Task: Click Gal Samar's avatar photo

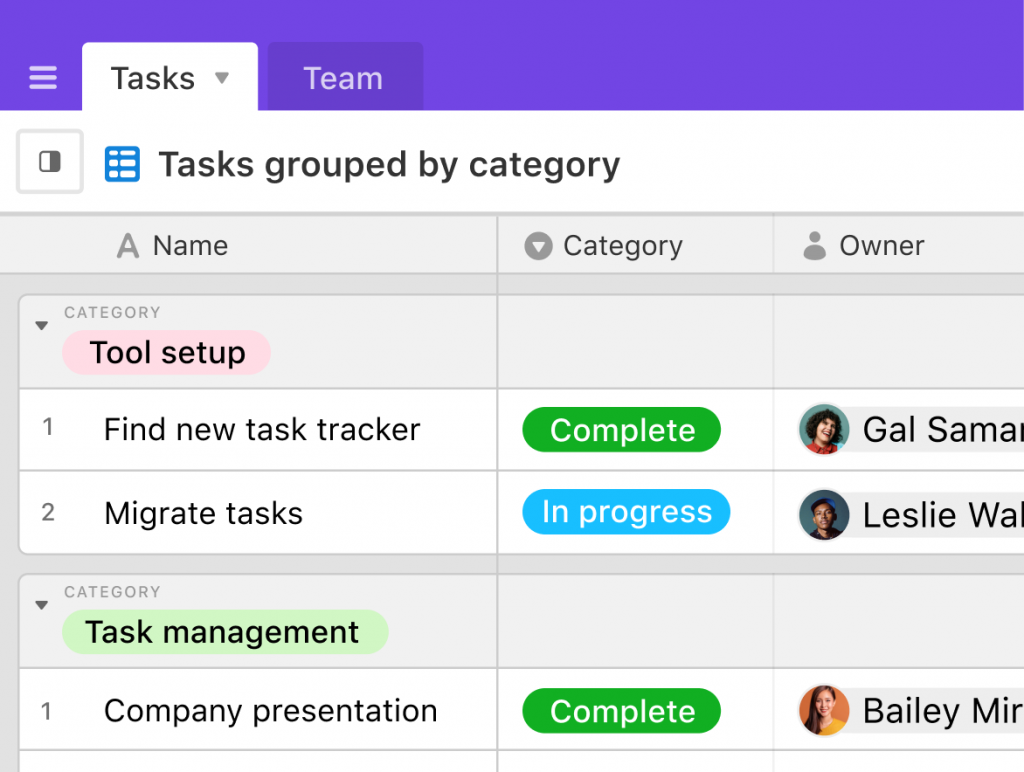Action: click(x=824, y=430)
